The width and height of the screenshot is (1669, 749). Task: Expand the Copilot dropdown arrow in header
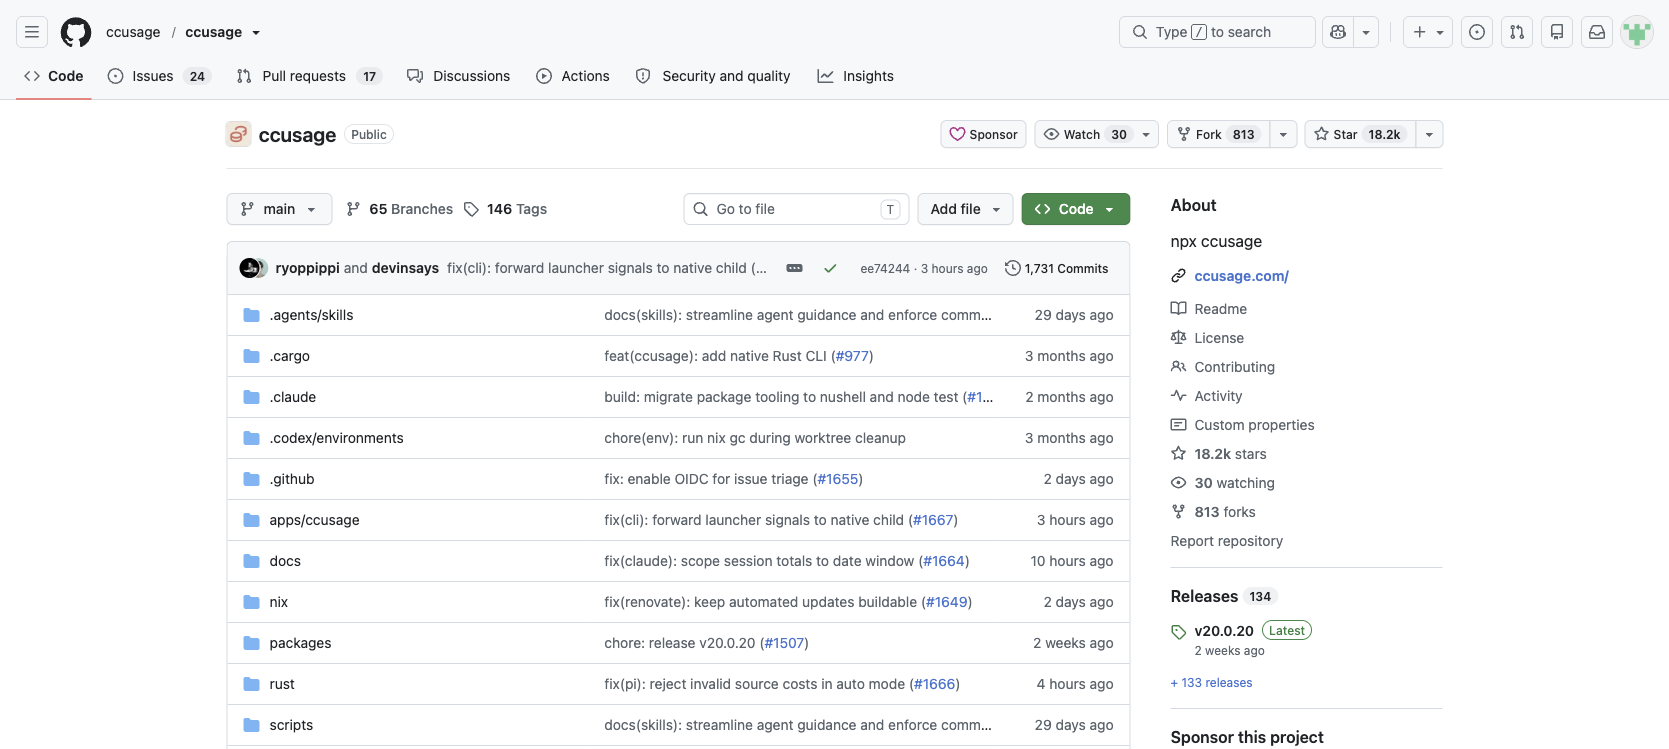1366,32
